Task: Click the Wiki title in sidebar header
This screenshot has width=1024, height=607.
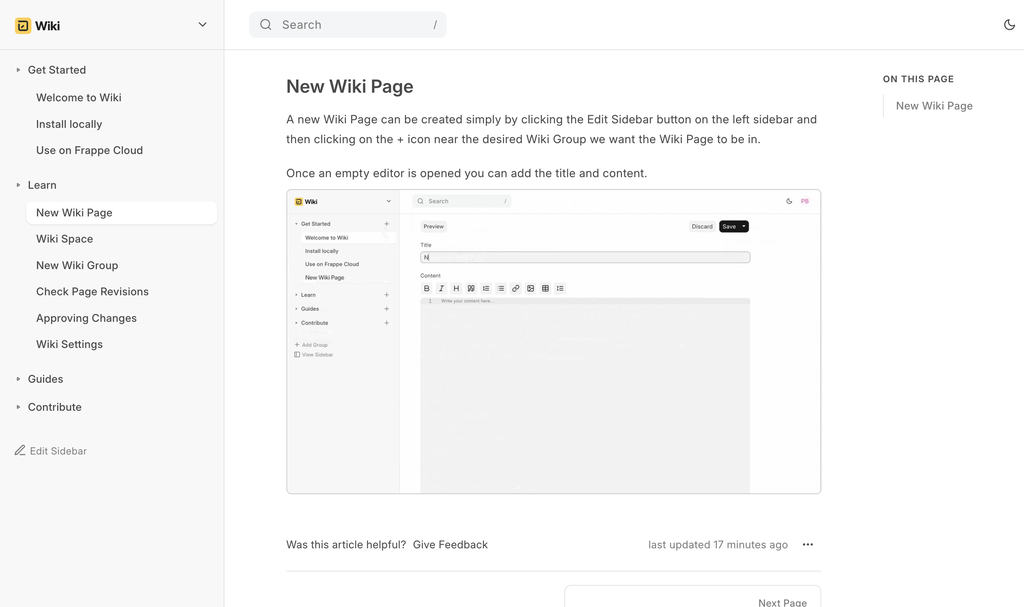Action: 47,25
